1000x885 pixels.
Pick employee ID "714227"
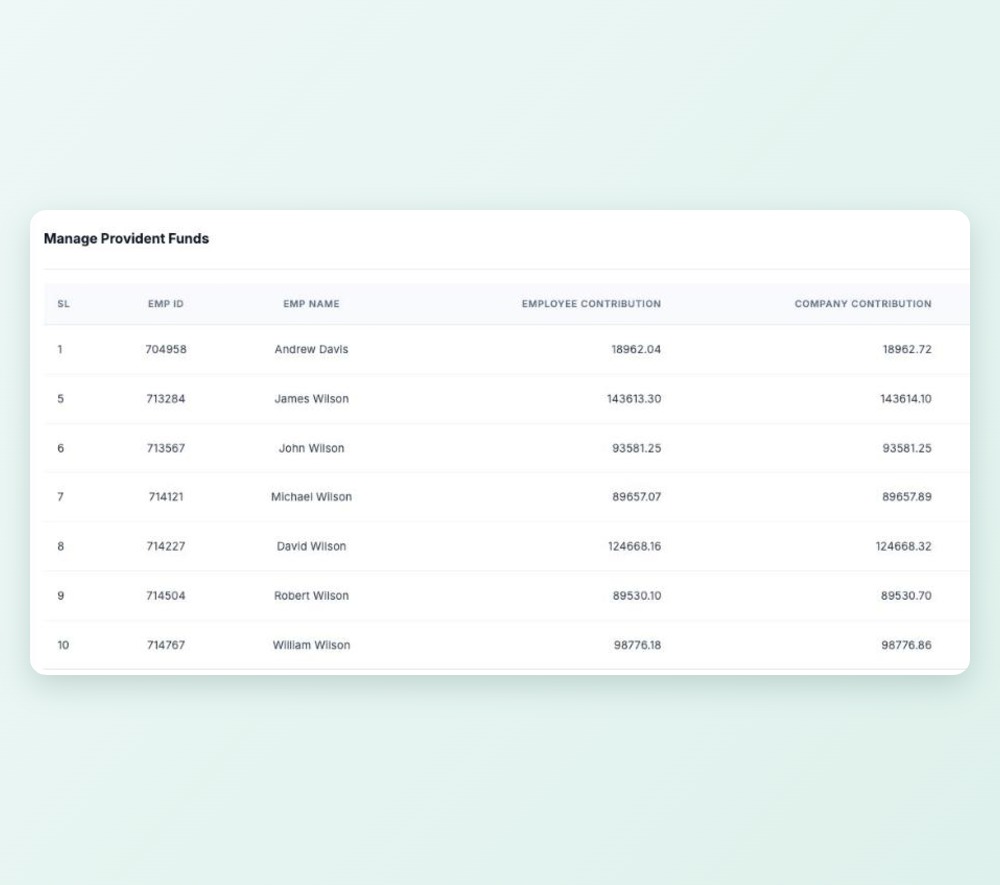(x=166, y=546)
